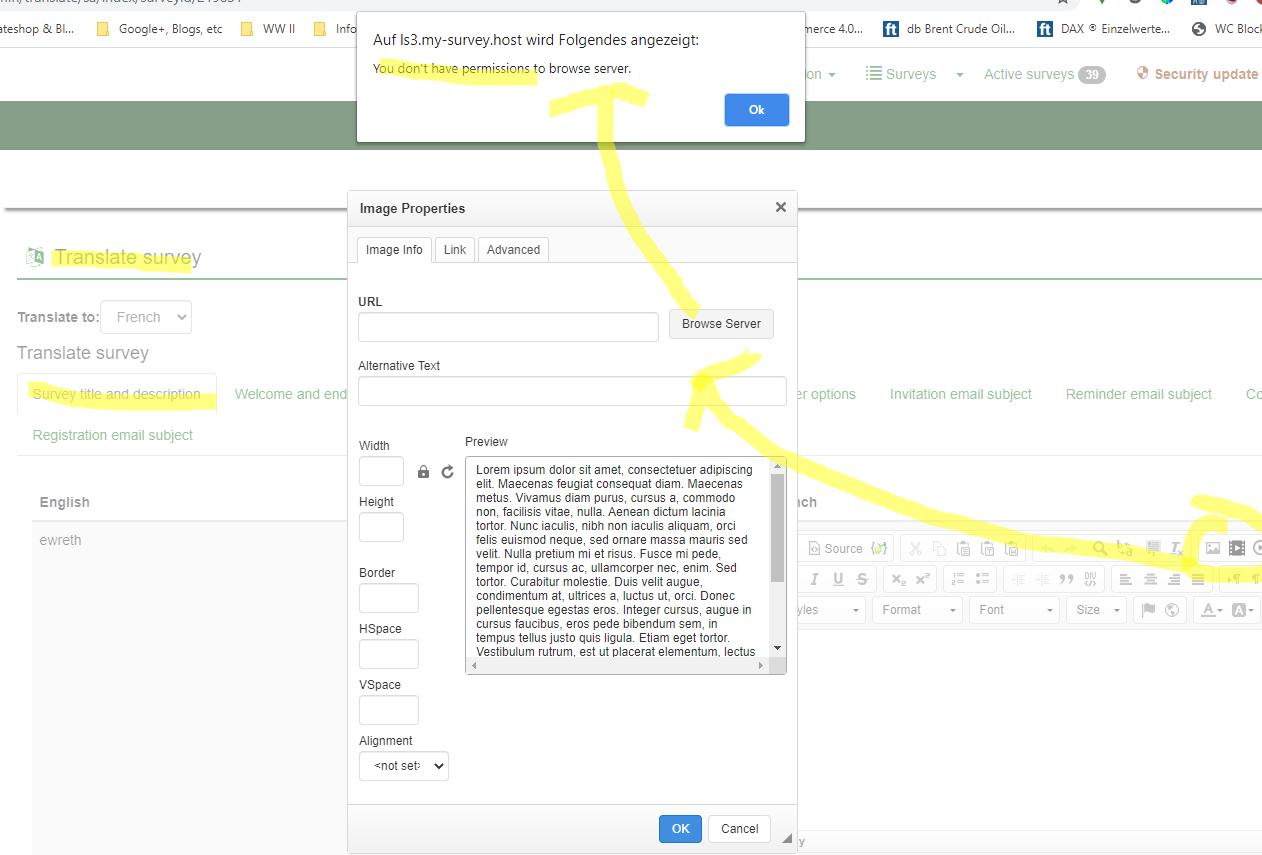Click the align center icon

1151,579
